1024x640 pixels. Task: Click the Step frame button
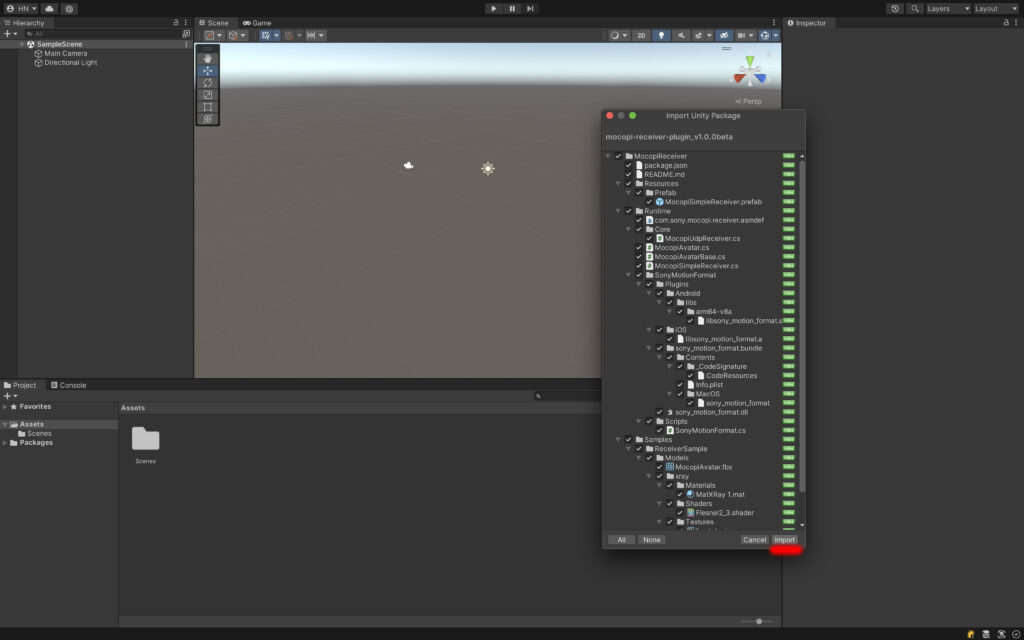pos(530,8)
